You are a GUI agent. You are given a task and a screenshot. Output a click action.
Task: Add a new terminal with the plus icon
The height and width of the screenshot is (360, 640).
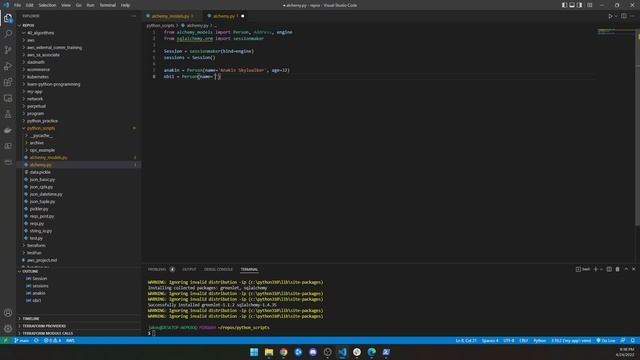[x=596, y=269]
